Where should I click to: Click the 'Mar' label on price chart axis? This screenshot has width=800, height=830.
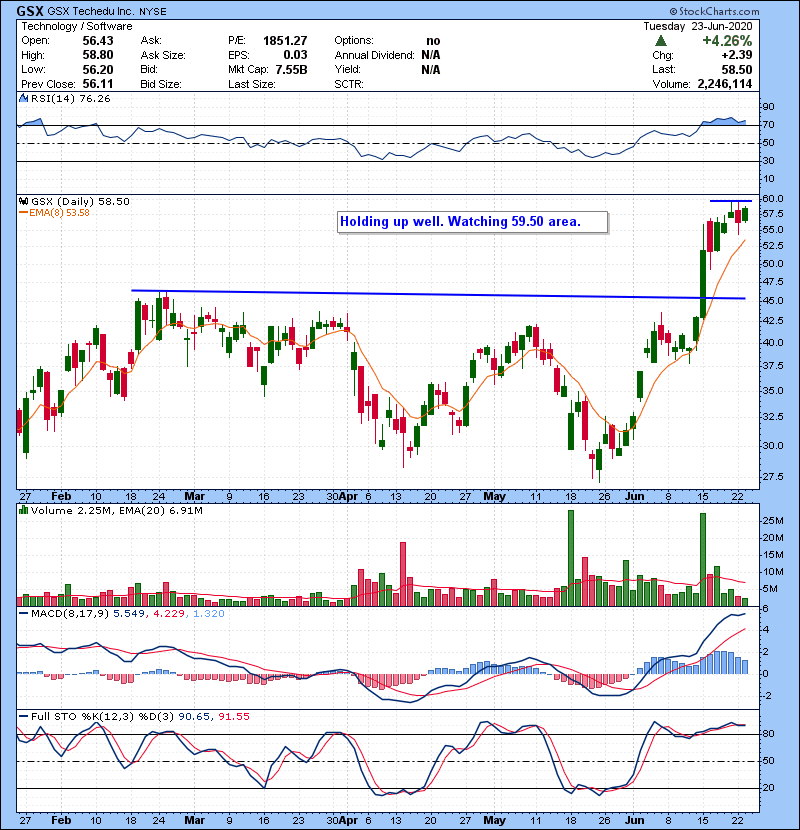[x=194, y=496]
